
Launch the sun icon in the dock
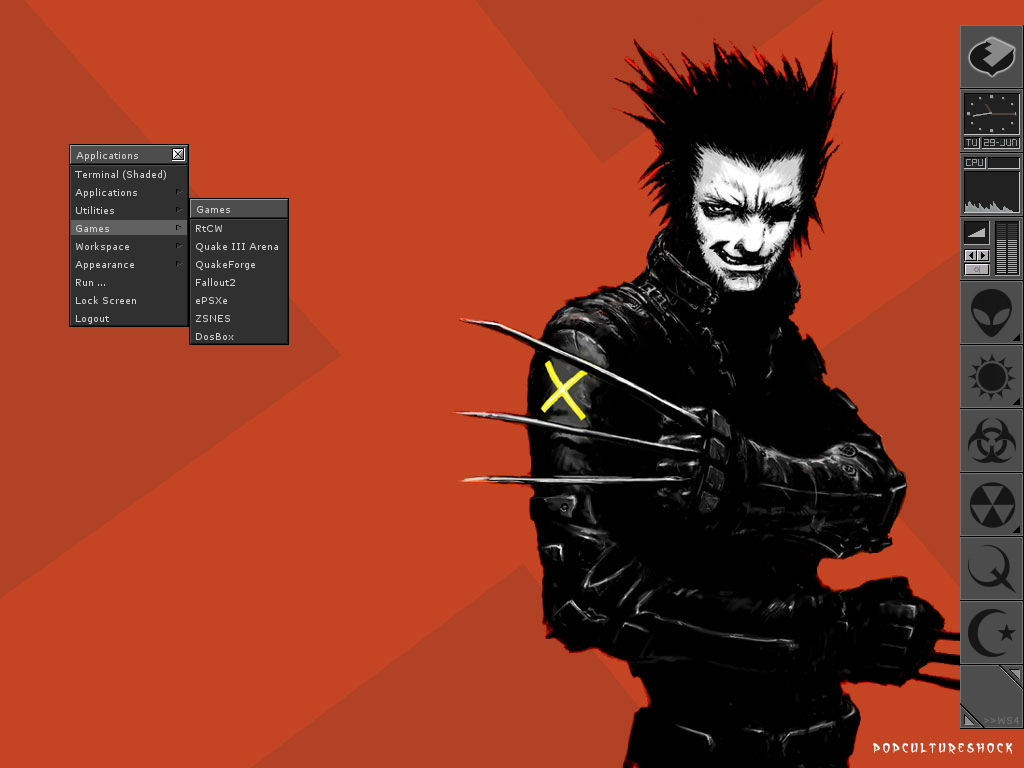(x=991, y=377)
